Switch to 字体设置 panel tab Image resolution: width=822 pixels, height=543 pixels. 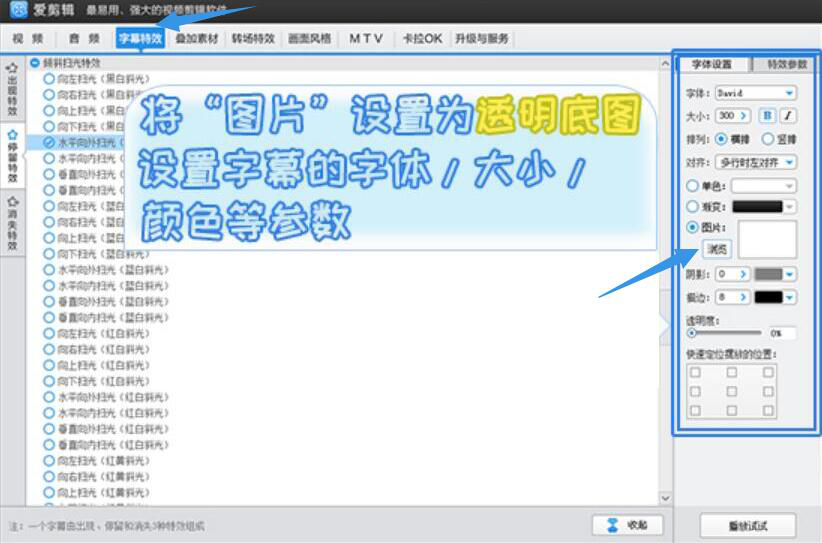click(x=711, y=64)
